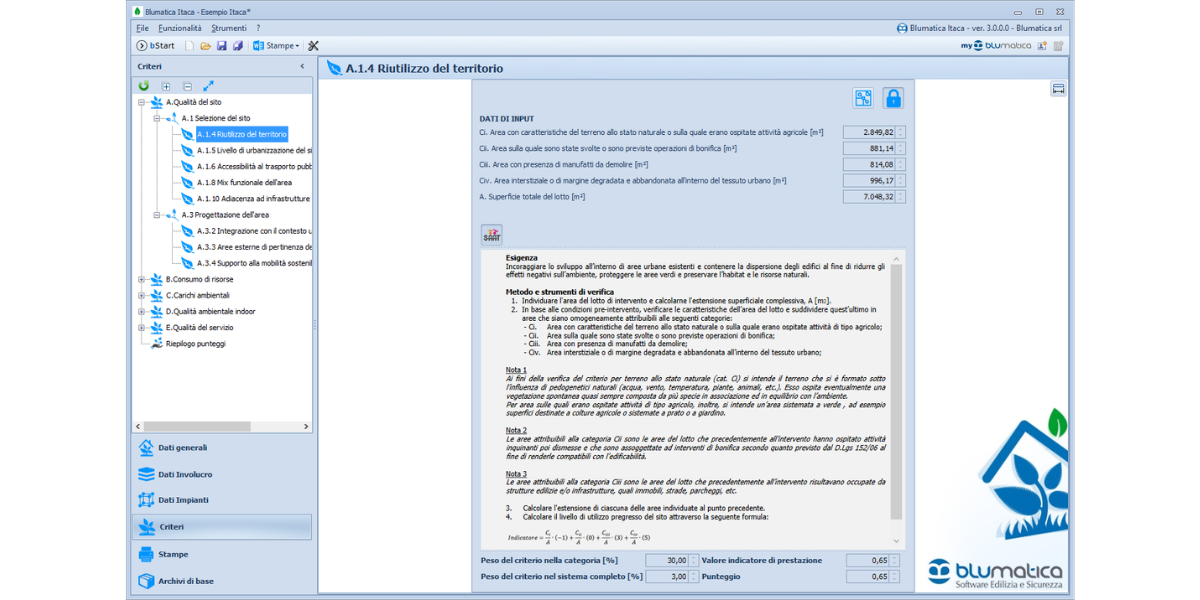Save project using the floppy disk icon
This screenshot has width=1200, height=600.
click(221, 46)
